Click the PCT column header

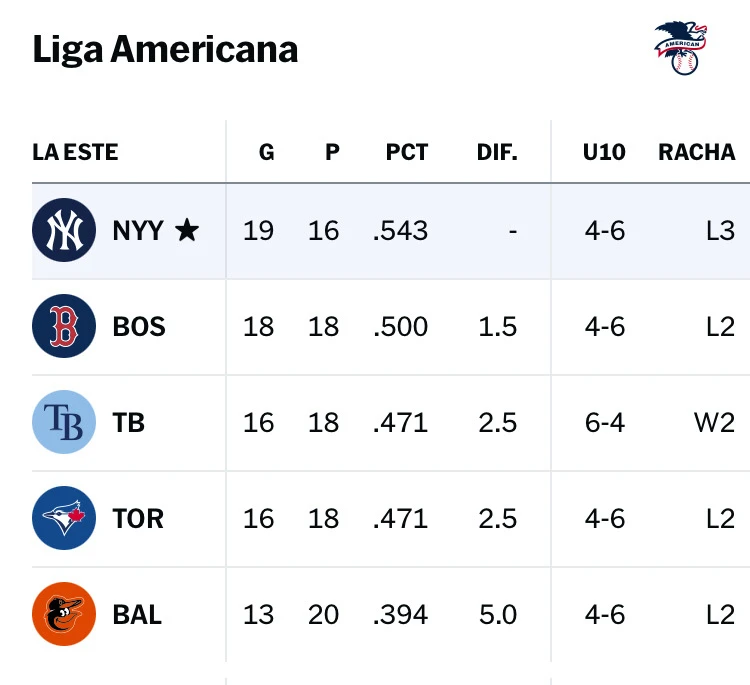[x=407, y=152]
